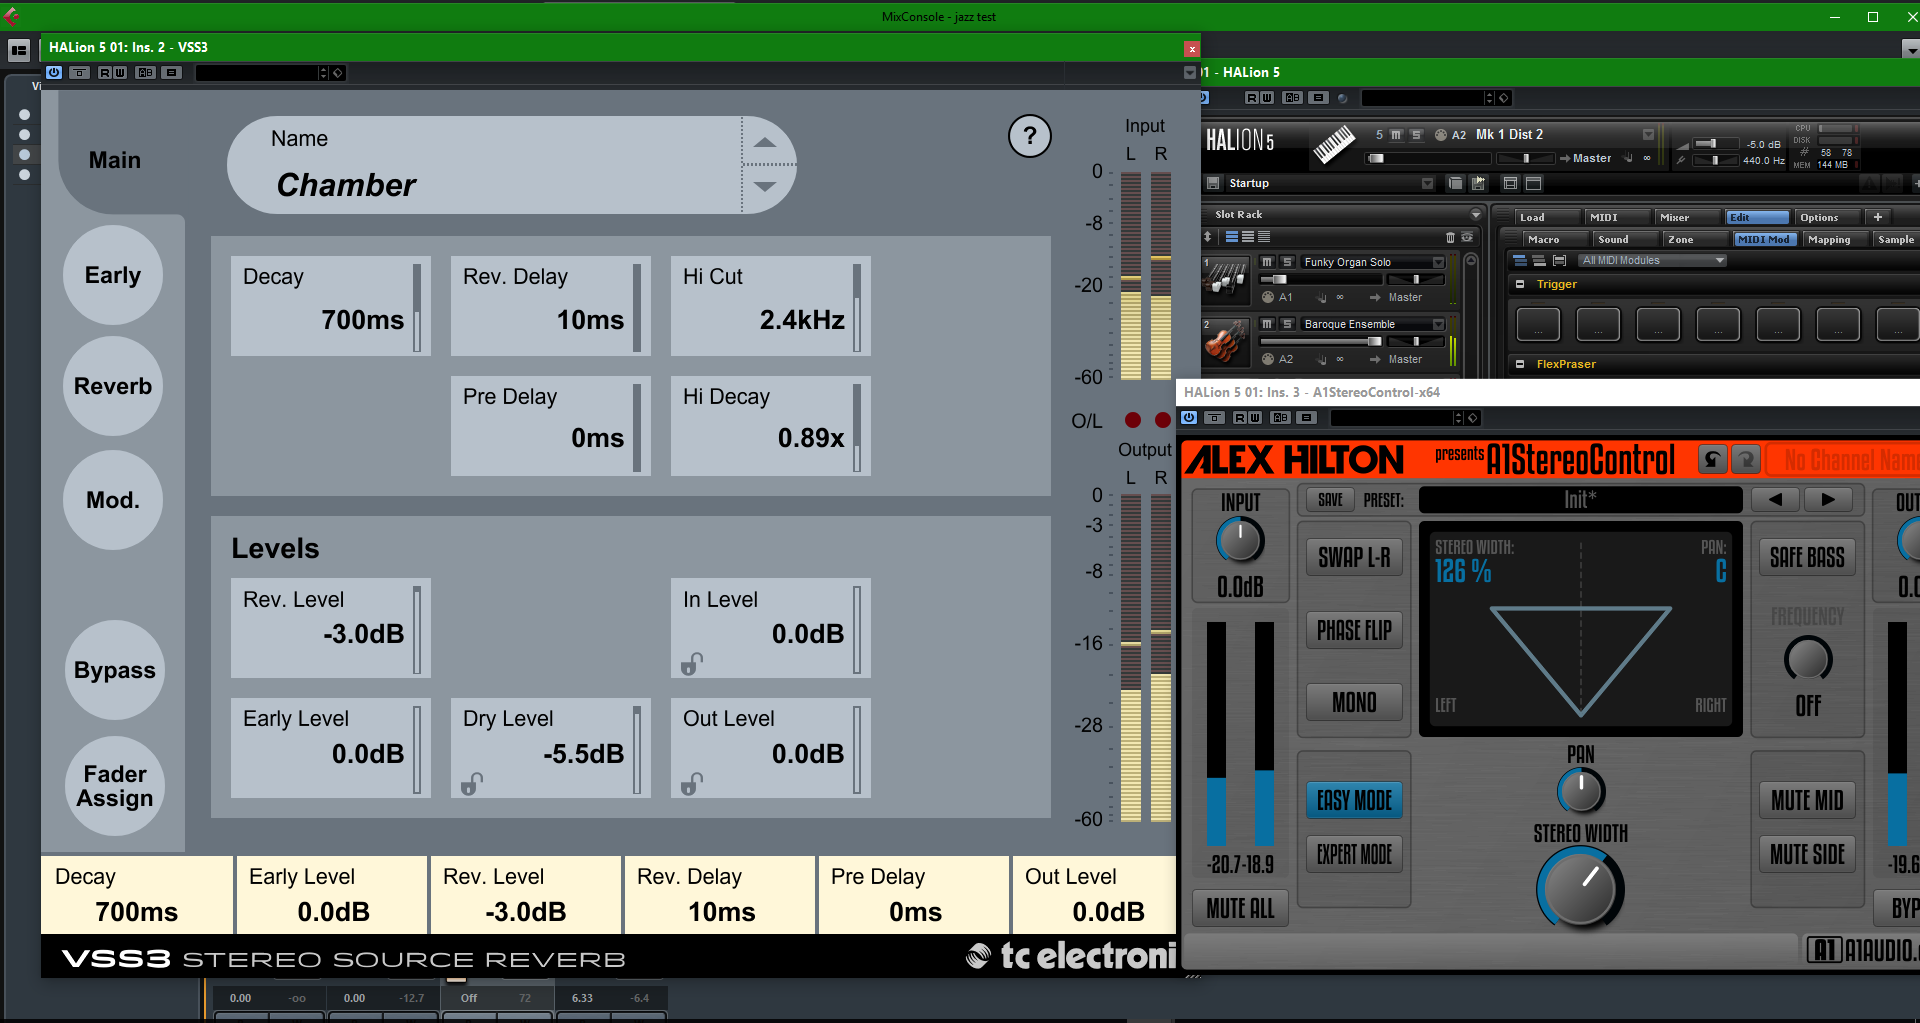This screenshot has height=1023, width=1920.
Task: Open Fader Assign in VSS3
Action: (x=115, y=786)
